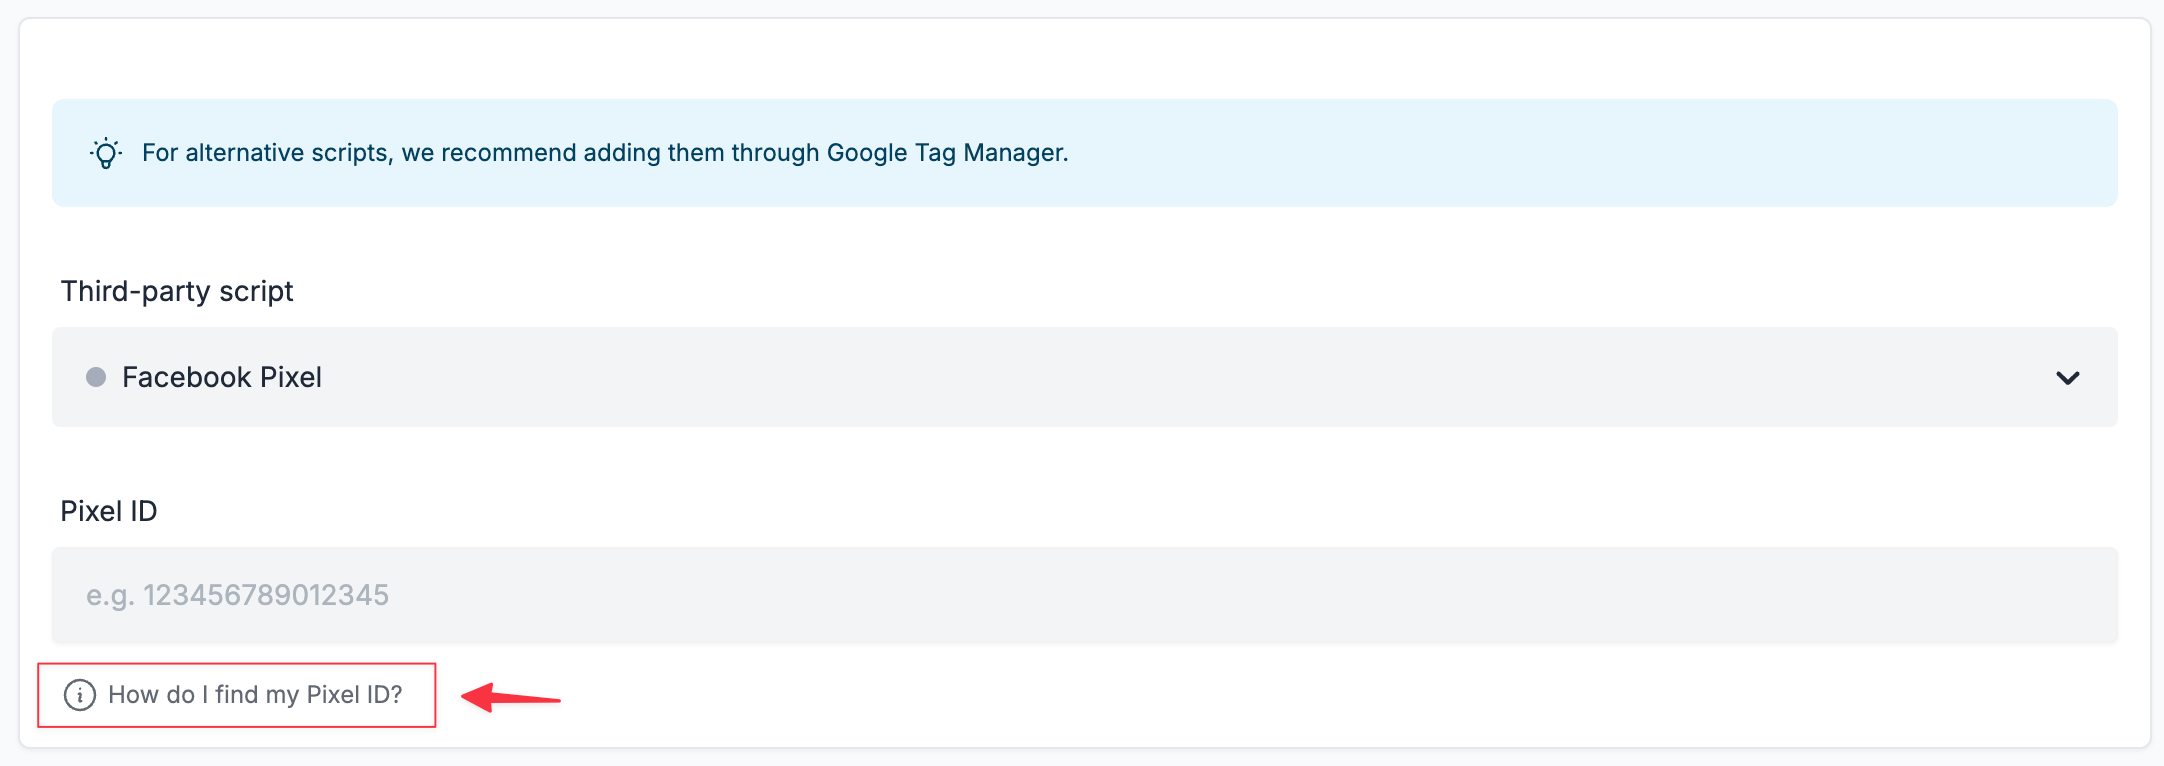Screen dimensions: 2164x766
Task: Focus the Pixel ID input field
Action: tap(1084, 595)
